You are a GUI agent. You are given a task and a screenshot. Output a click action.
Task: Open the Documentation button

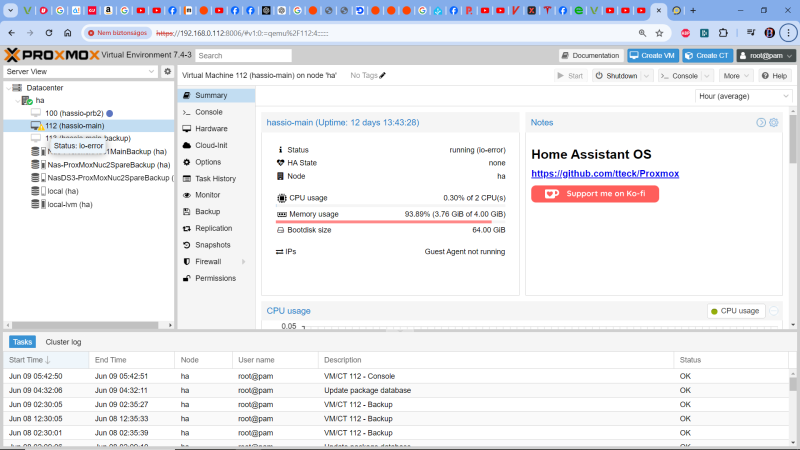pos(590,55)
